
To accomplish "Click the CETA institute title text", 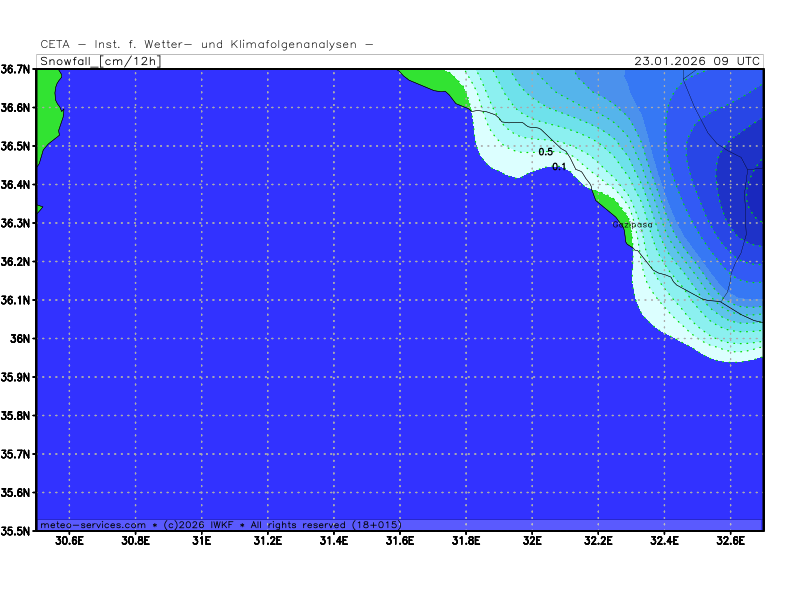I will pyautogui.click(x=207, y=44).
